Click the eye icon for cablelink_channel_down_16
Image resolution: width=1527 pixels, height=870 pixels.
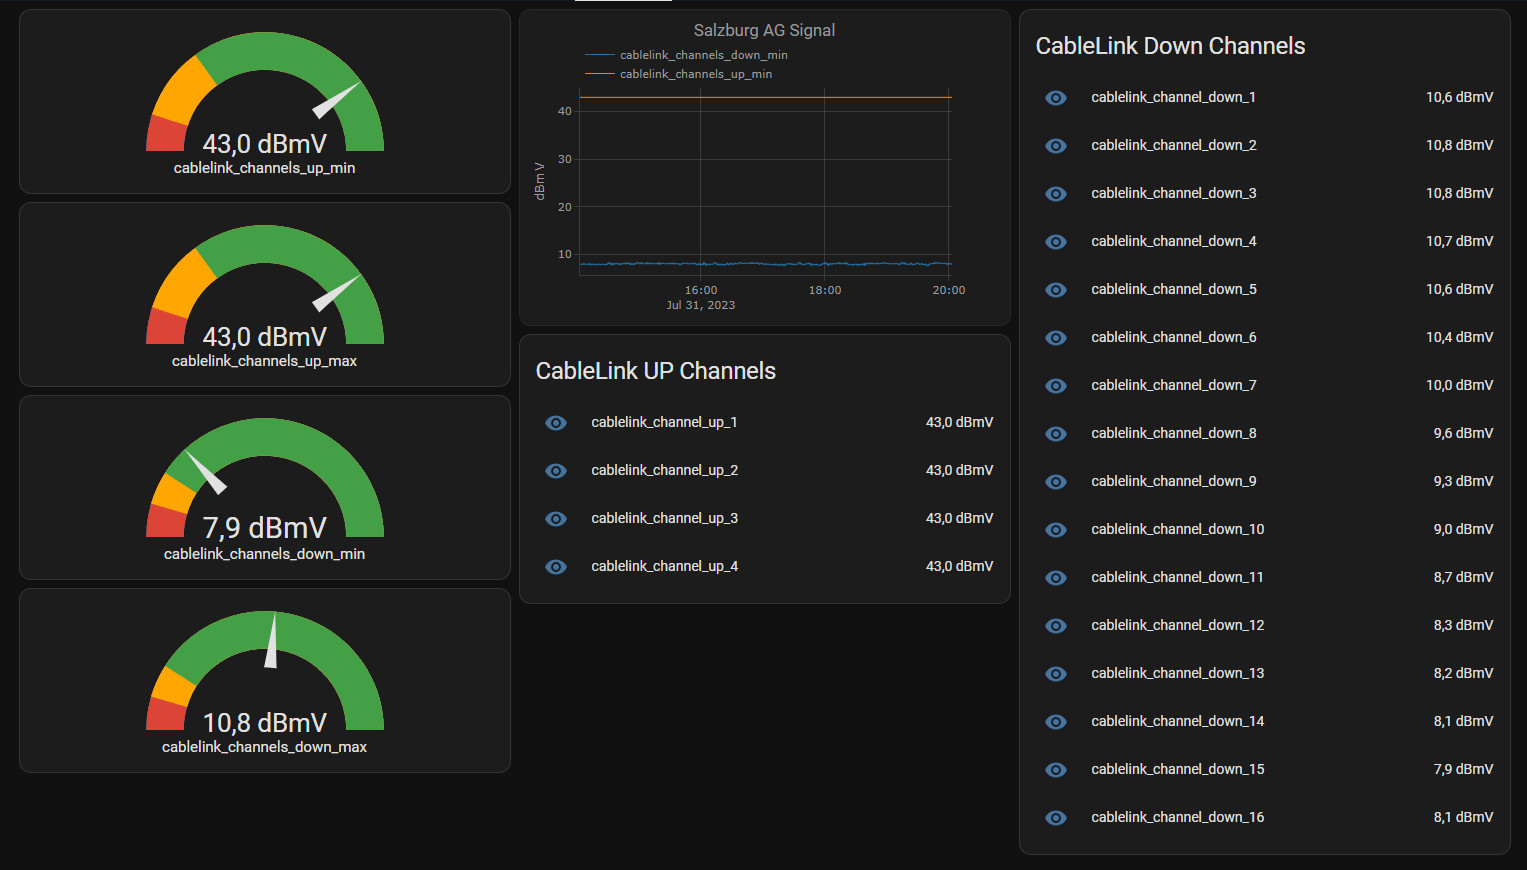tap(1056, 818)
